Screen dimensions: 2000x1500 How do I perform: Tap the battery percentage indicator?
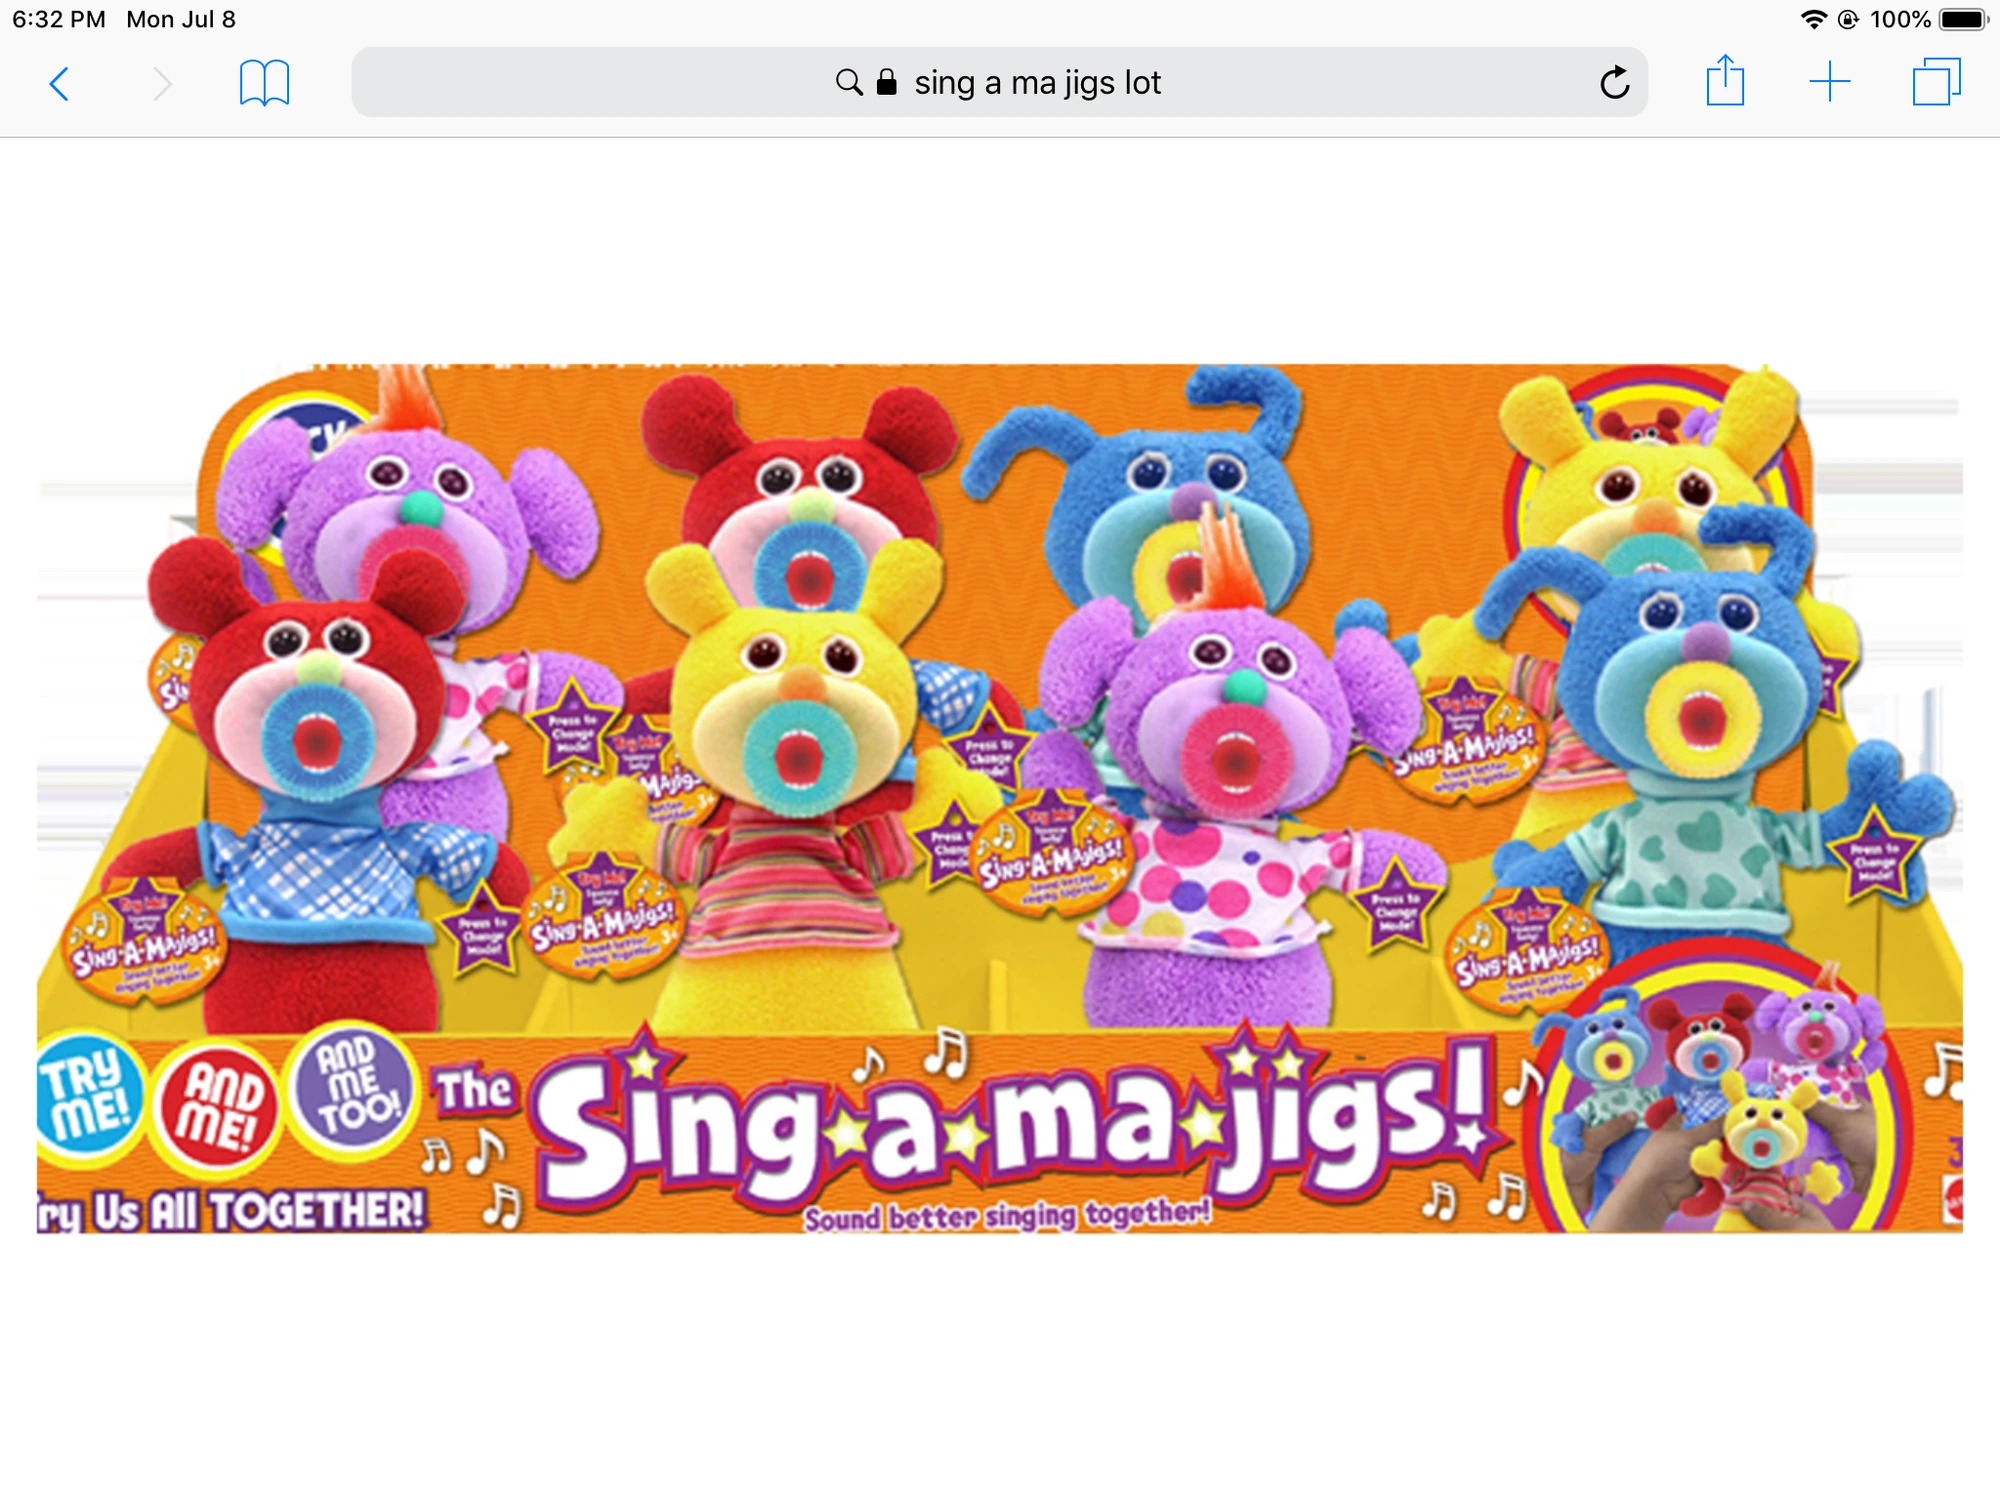[1900, 17]
